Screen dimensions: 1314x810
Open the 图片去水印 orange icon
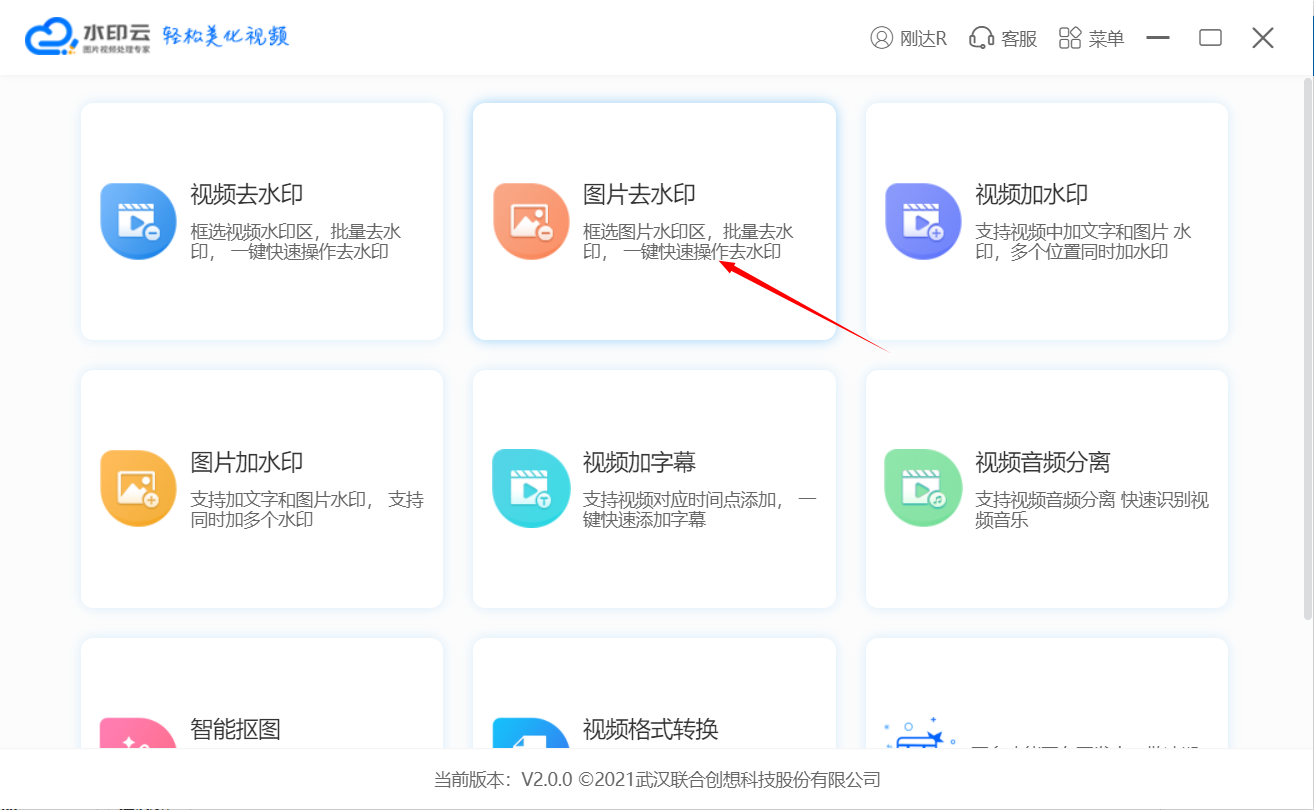coord(531,221)
